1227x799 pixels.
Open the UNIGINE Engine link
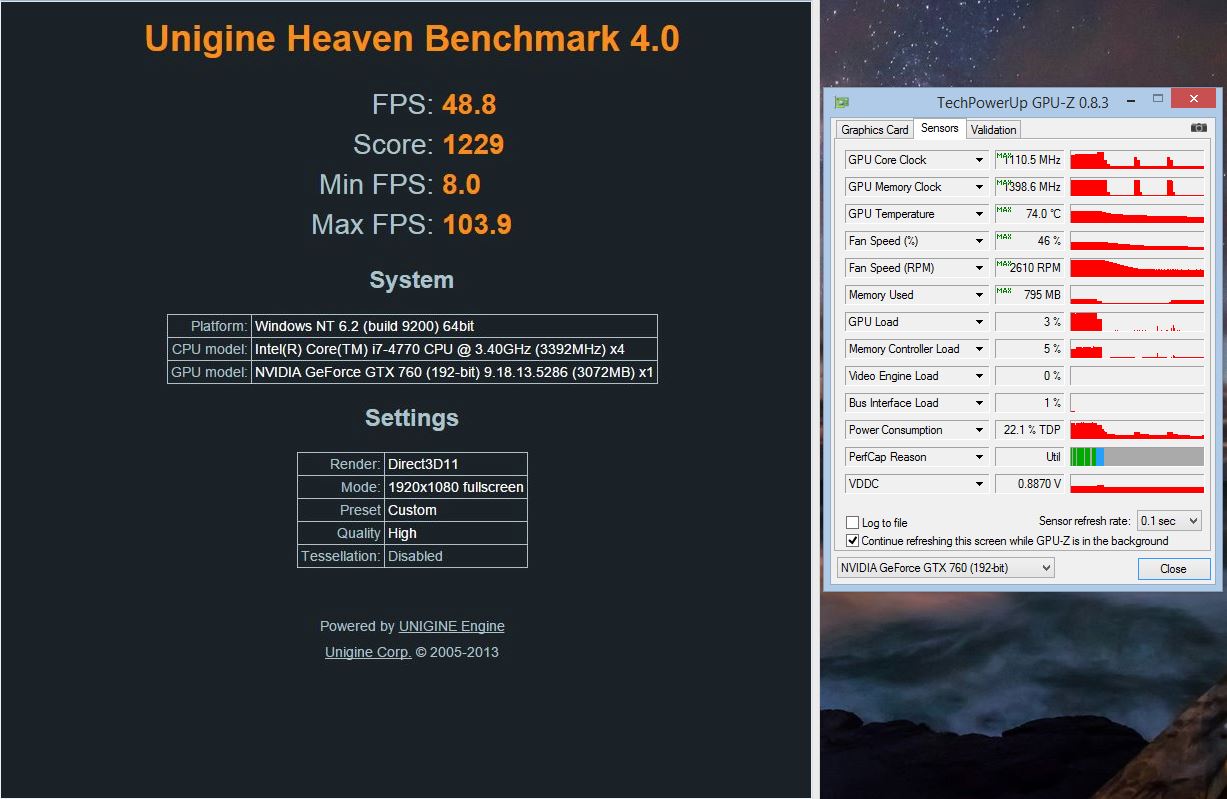point(451,626)
